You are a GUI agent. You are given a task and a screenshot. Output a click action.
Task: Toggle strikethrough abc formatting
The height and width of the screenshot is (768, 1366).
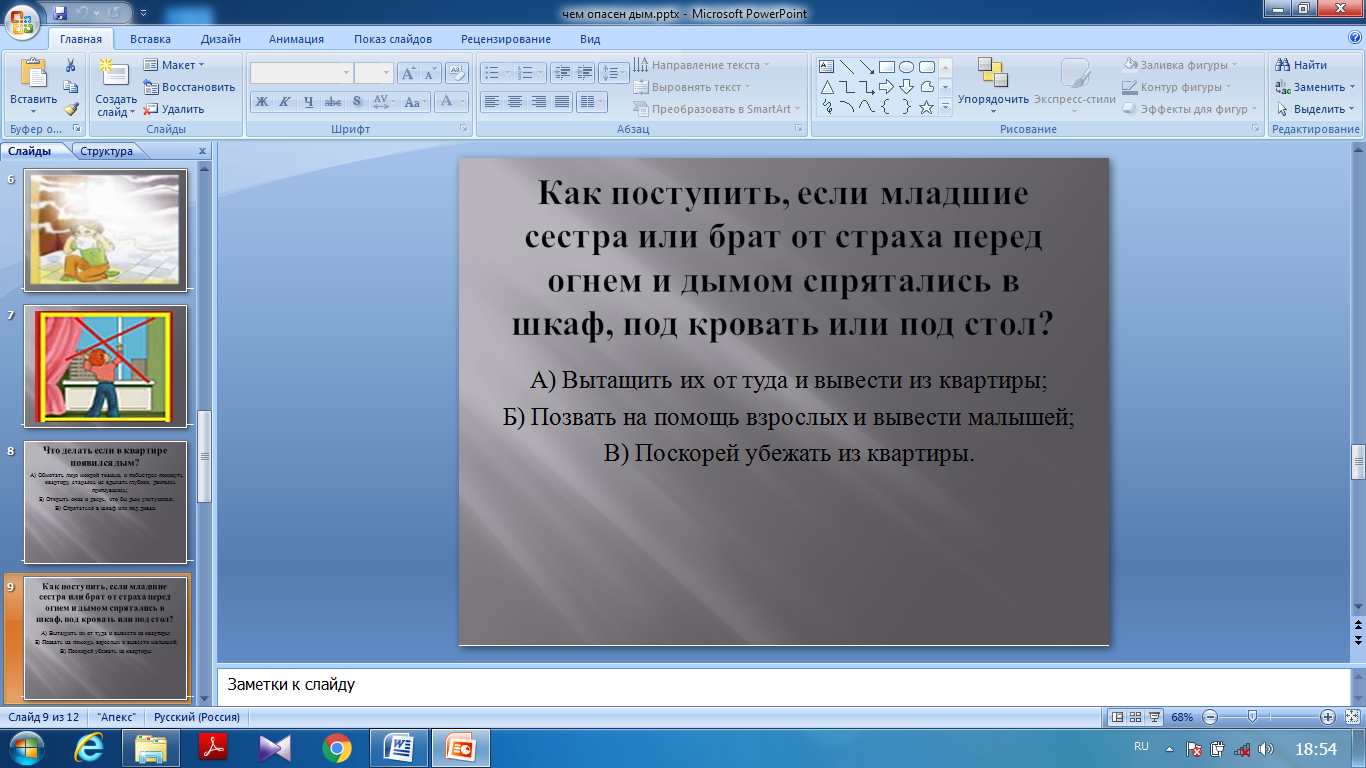pyautogui.click(x=333, y=101)
